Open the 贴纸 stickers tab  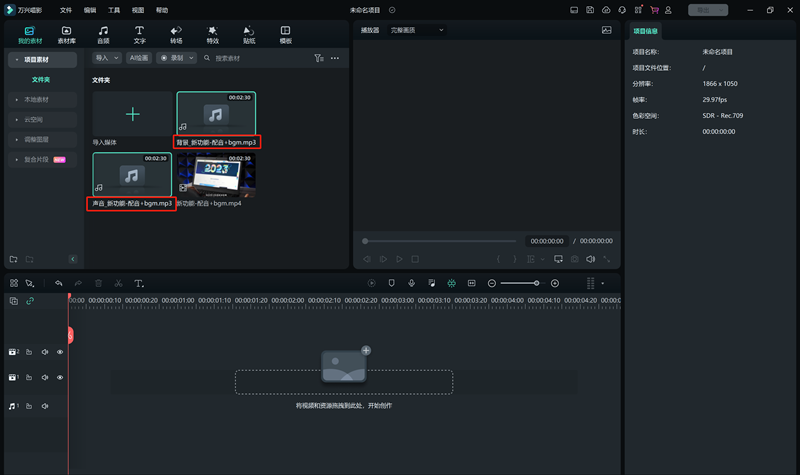[x=249, y=35]
